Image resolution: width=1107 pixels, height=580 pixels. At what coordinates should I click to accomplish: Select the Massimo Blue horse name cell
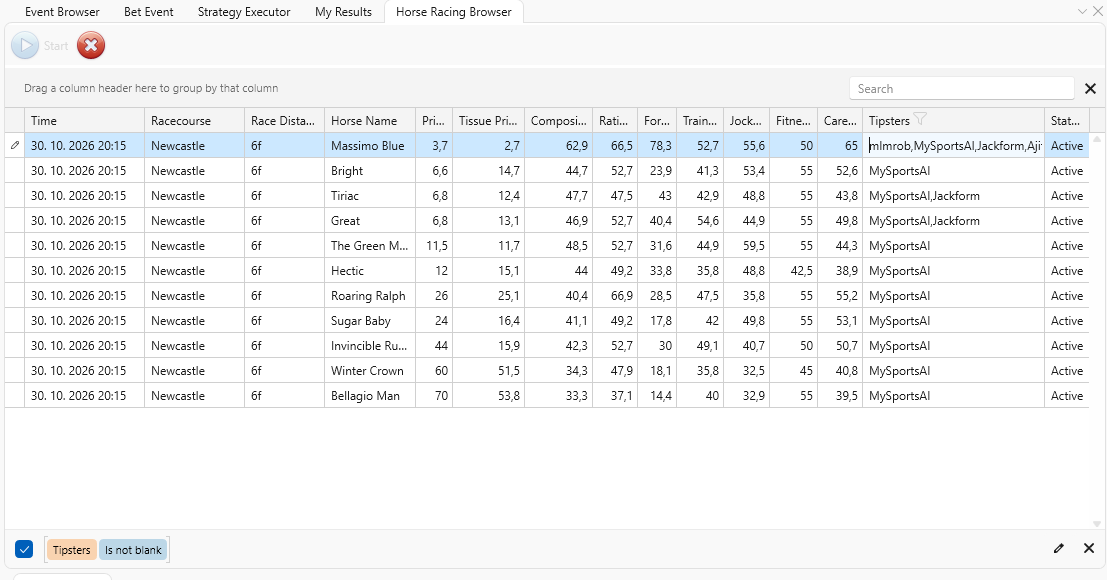(x=370, y=146)
